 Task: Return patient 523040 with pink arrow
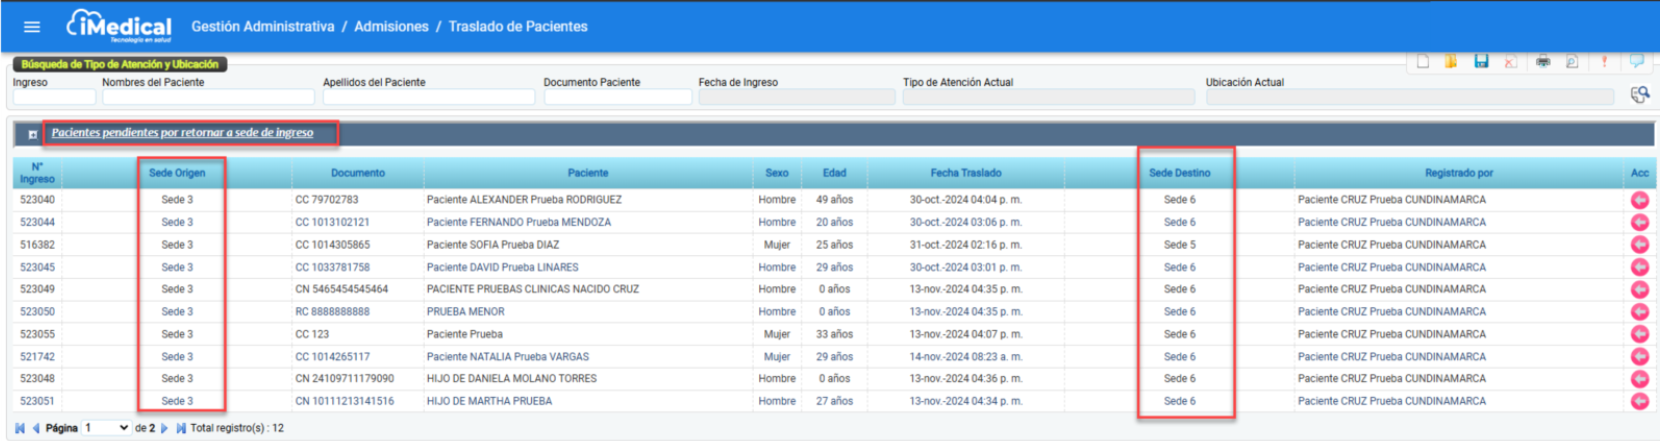(1640, 200)
